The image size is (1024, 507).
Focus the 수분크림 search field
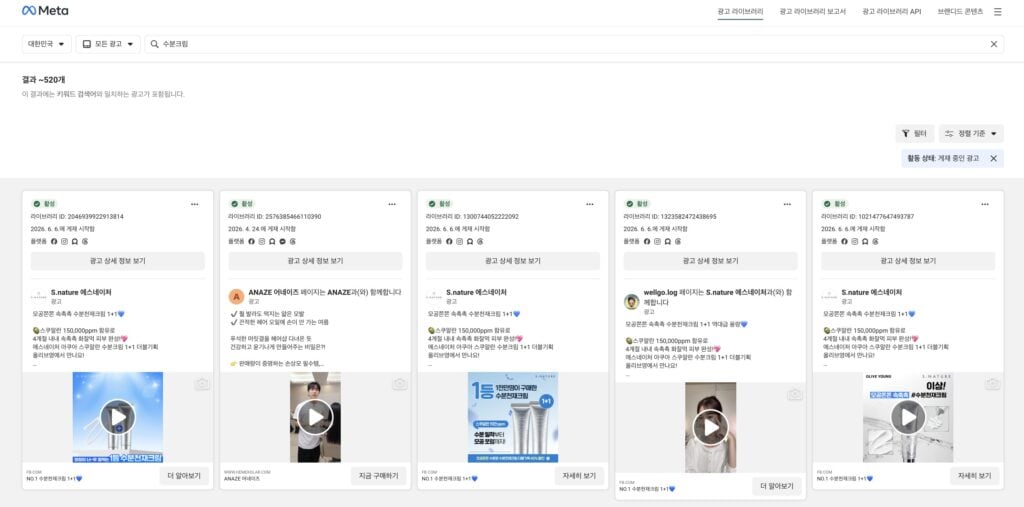coord(574,44)
